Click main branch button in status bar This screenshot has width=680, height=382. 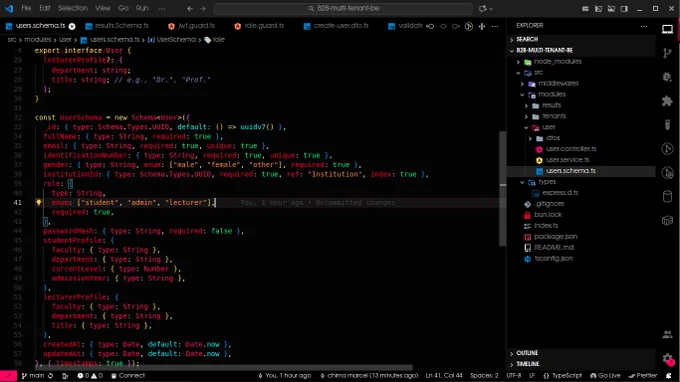(x=33, y=375)
